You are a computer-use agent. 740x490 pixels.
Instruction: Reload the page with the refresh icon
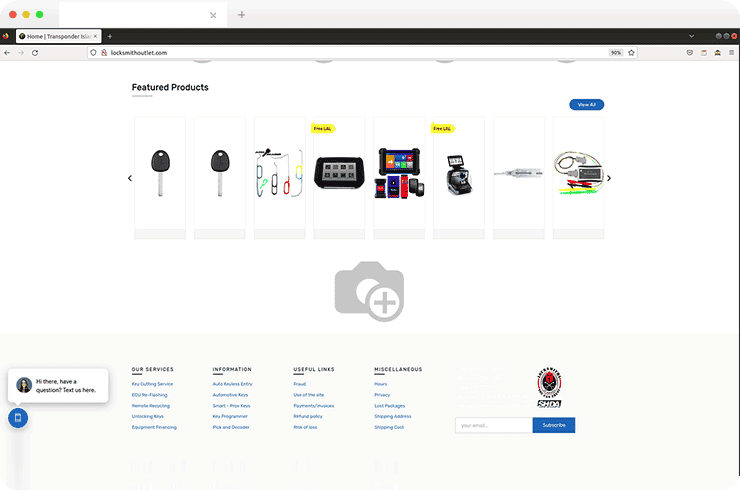[35, 52]
